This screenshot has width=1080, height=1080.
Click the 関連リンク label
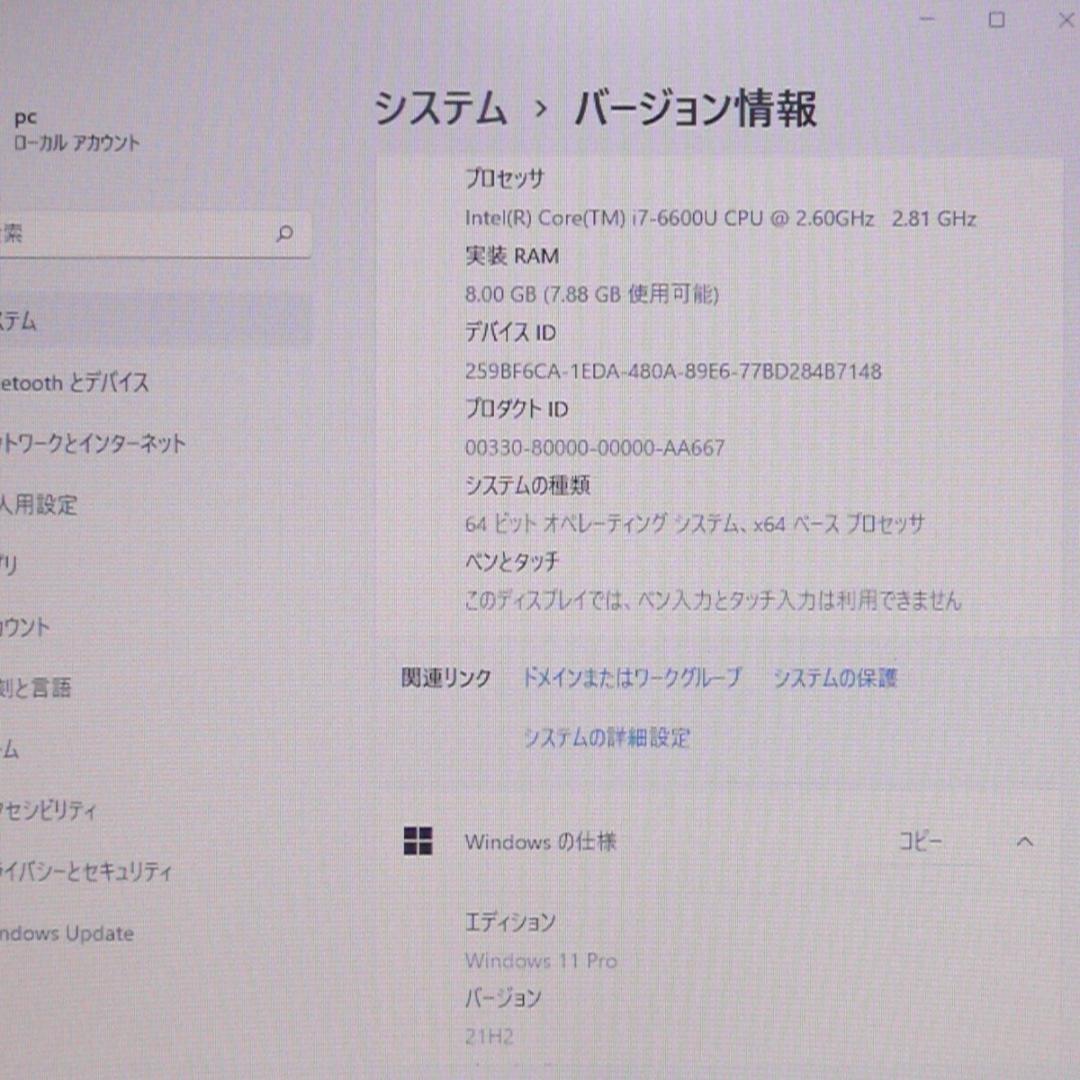(446, 678)
